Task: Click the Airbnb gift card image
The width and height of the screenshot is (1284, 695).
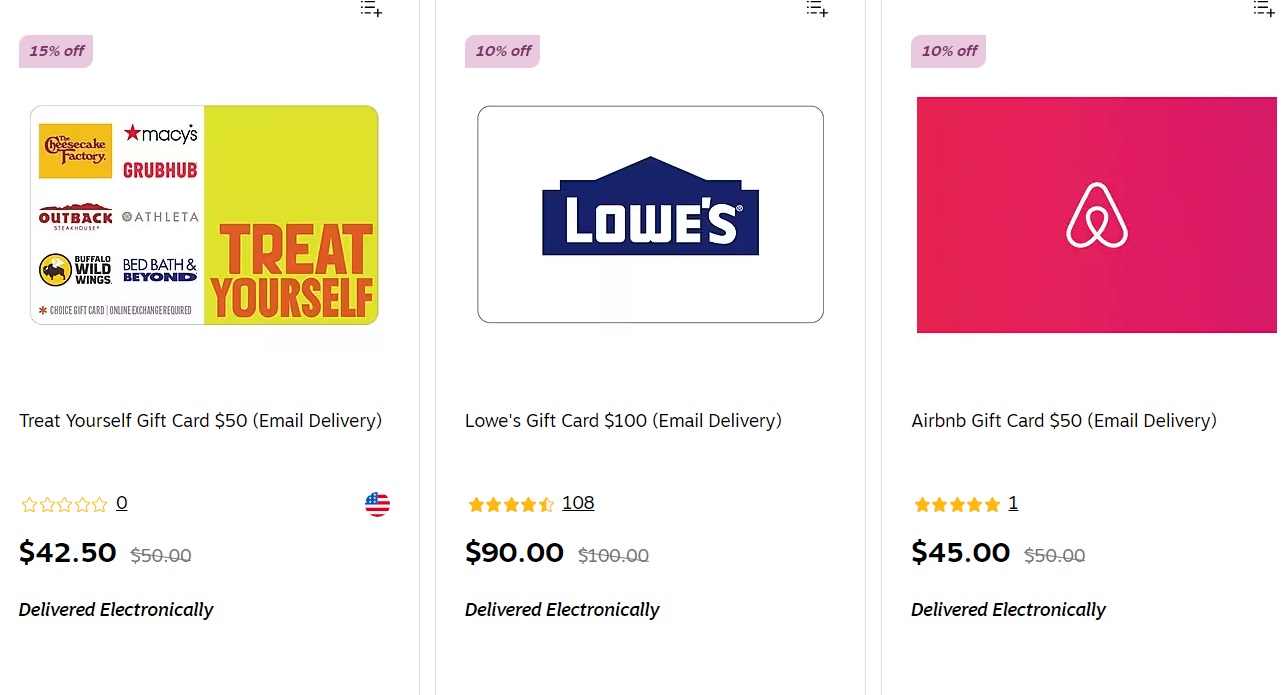Action: click(x=1096, y=214)
